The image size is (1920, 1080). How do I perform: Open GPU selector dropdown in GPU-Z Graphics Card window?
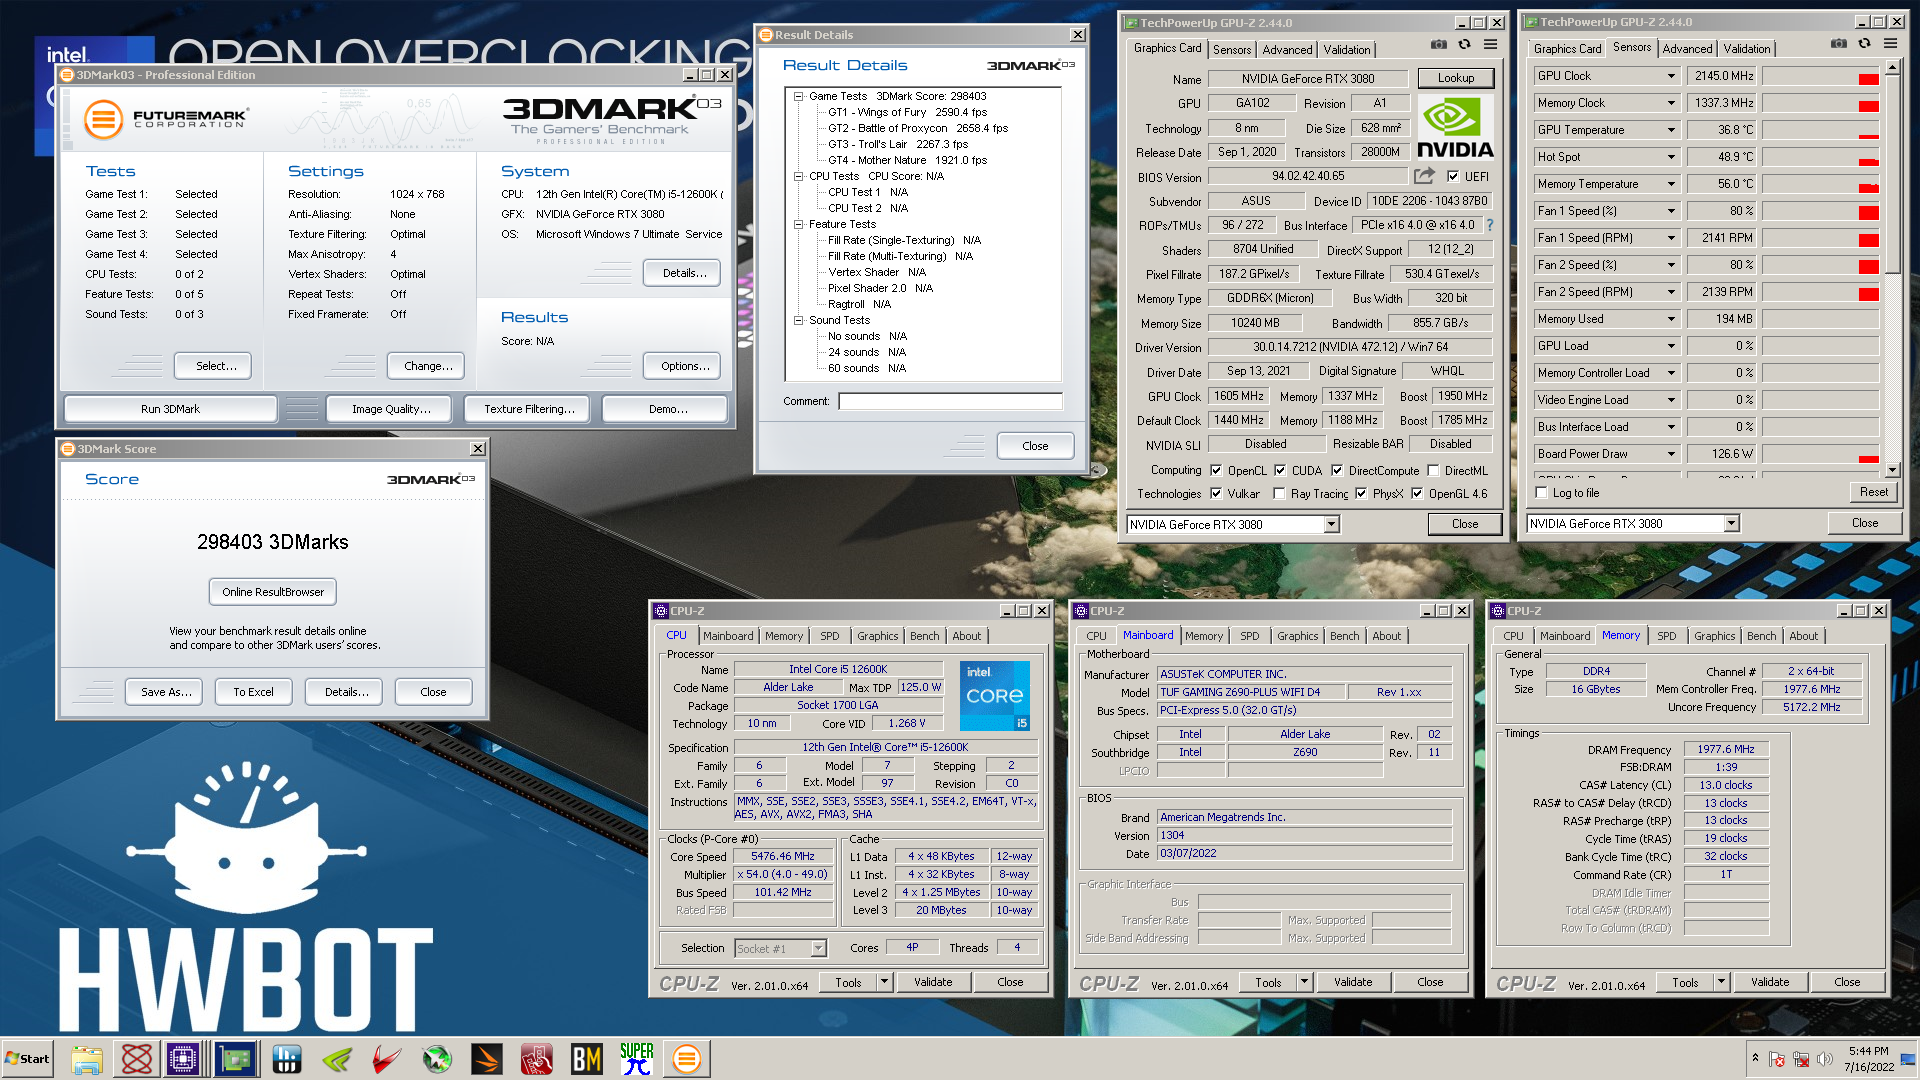pos(1331,525)
